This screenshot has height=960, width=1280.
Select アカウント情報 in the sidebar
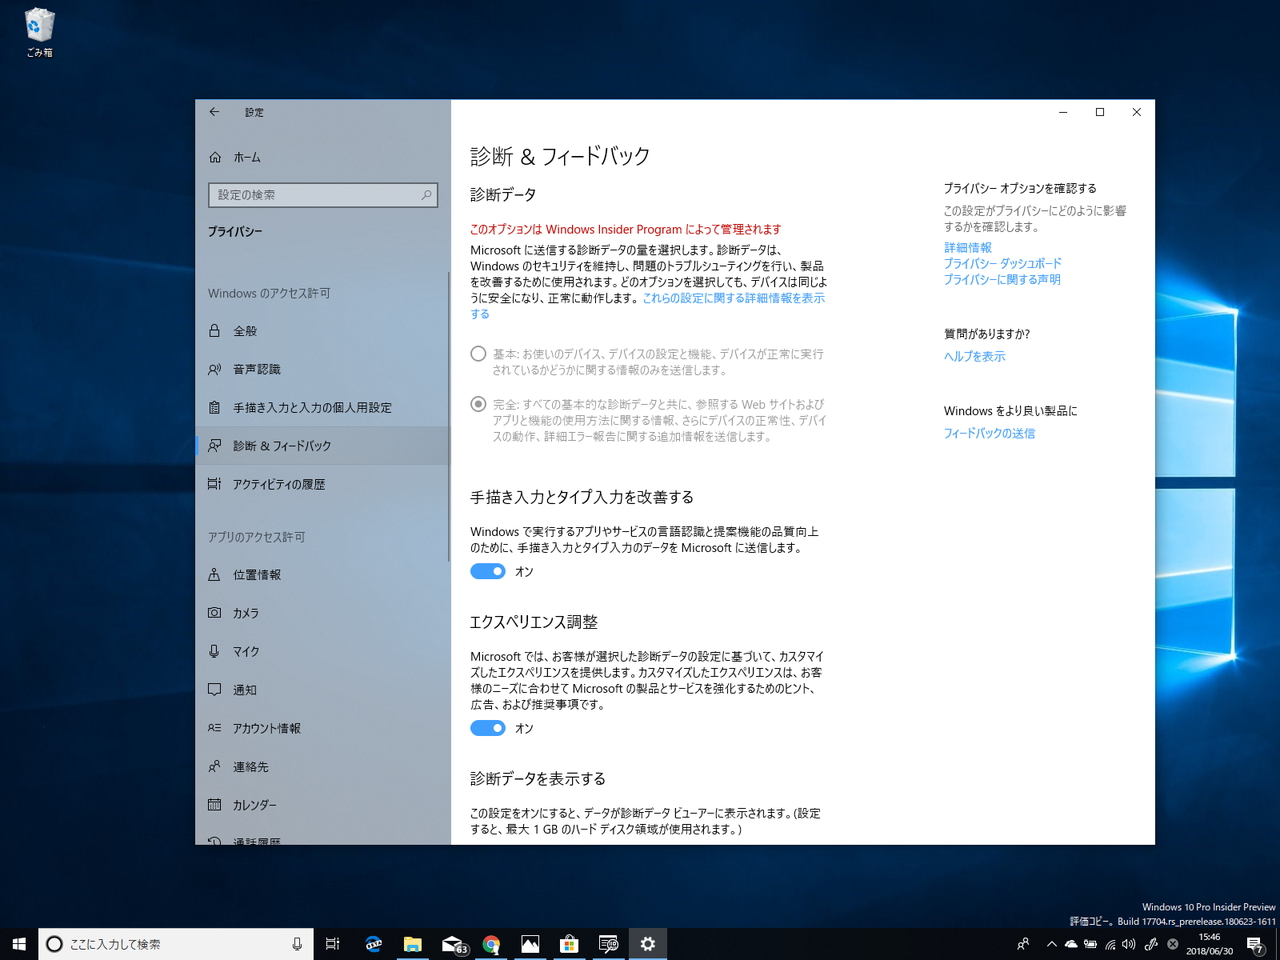coord(266,728)
